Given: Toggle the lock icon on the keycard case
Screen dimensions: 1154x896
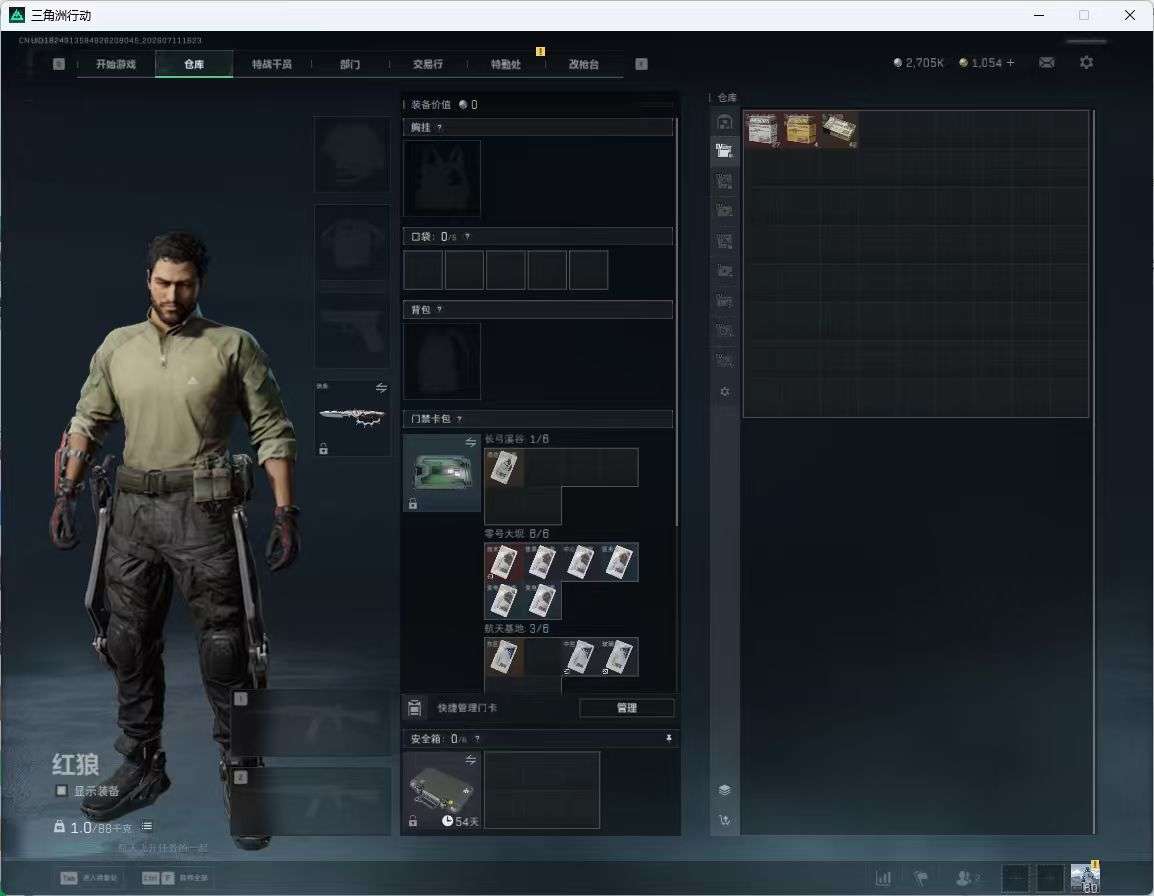Looking at the screenshot, I should (x=413, y=504).
